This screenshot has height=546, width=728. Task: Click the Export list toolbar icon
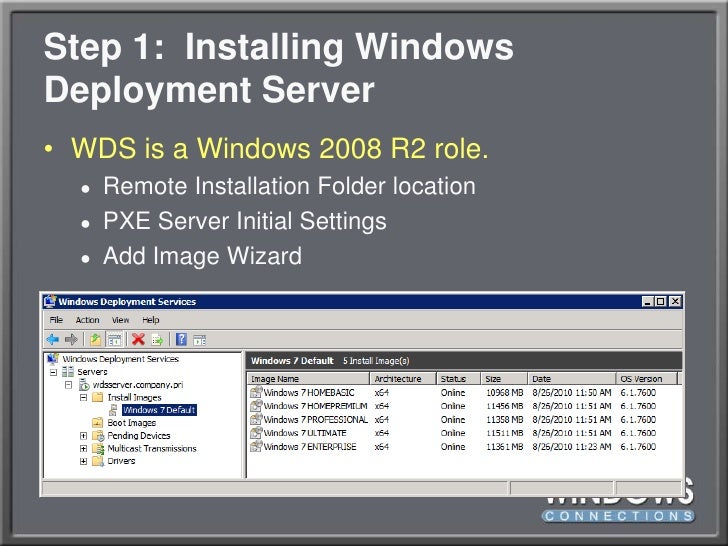(x=157, y=340)
